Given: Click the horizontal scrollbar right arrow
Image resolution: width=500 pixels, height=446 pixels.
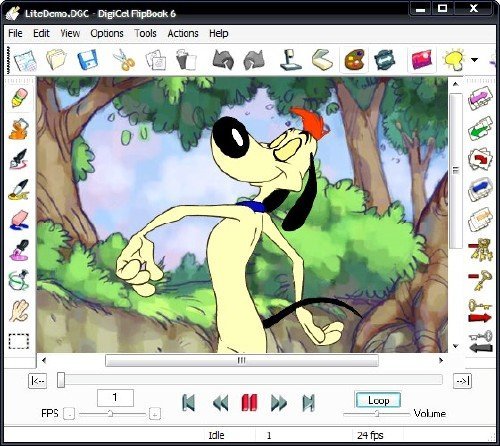Looking at the screenshot, I should pos(441,360).
